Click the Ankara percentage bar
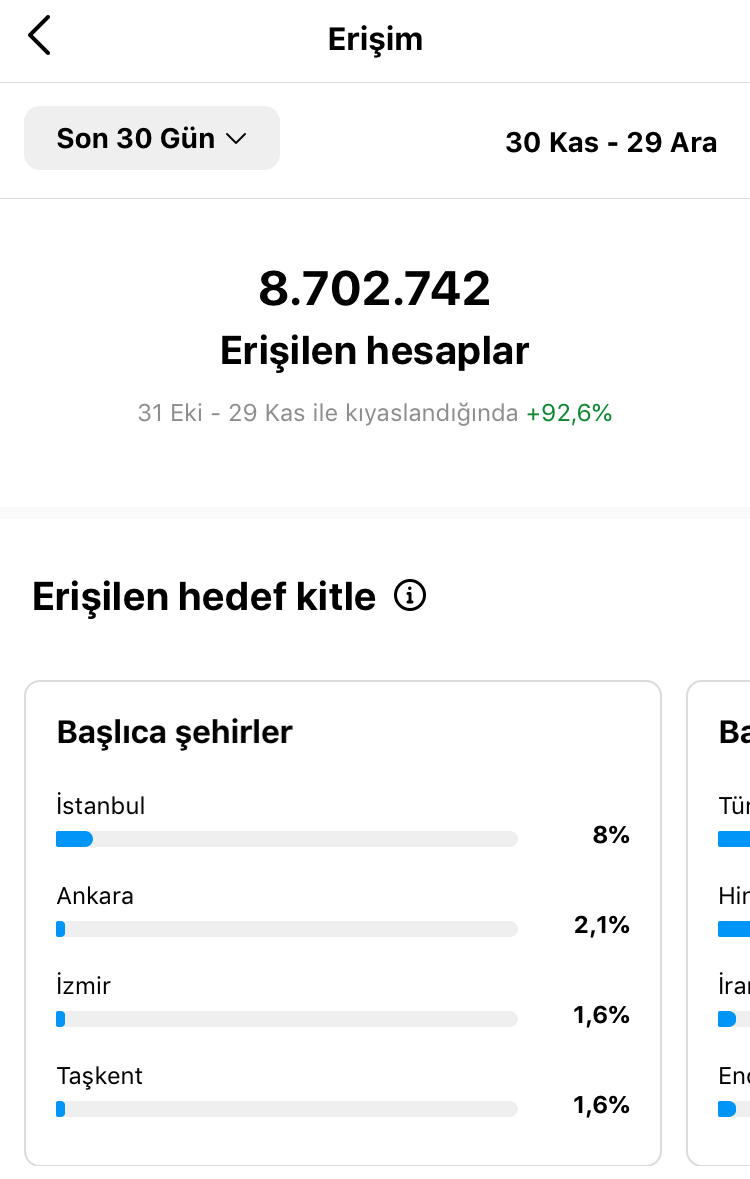The image size is (750, 1179). [x=287, y=929]
